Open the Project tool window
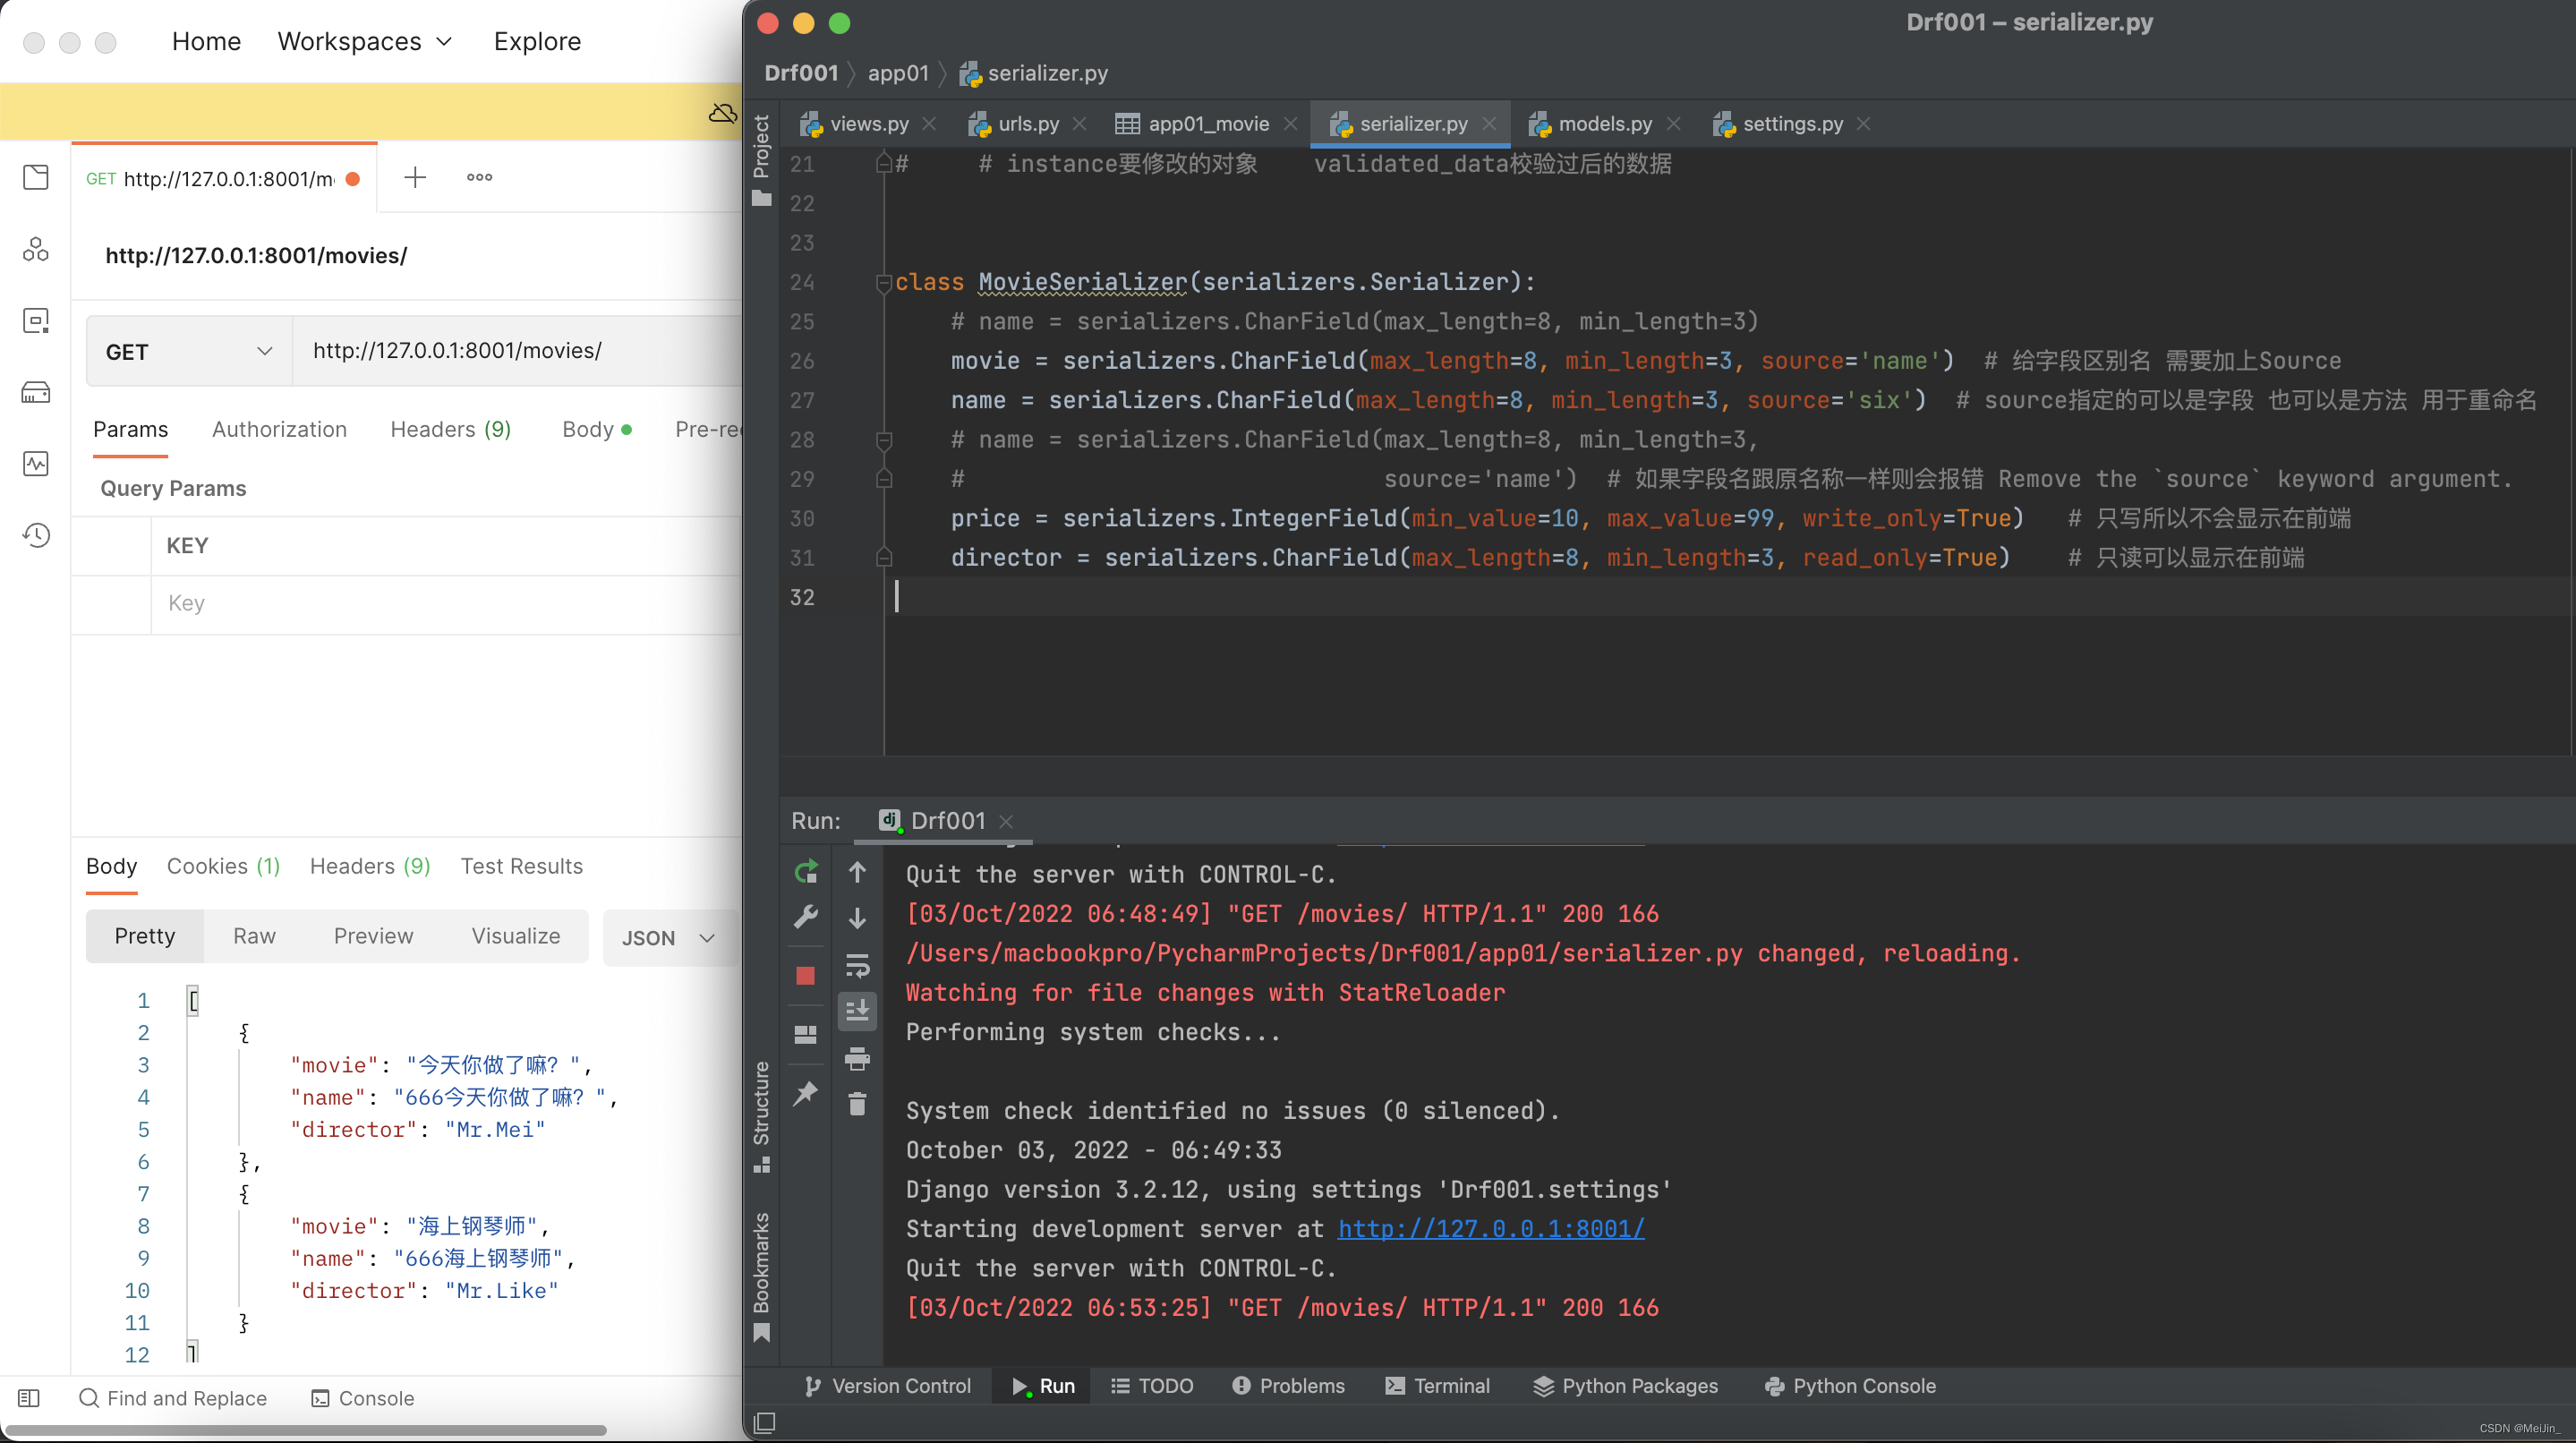Viewport: 2576px width, 1443px height. (761, 160)
